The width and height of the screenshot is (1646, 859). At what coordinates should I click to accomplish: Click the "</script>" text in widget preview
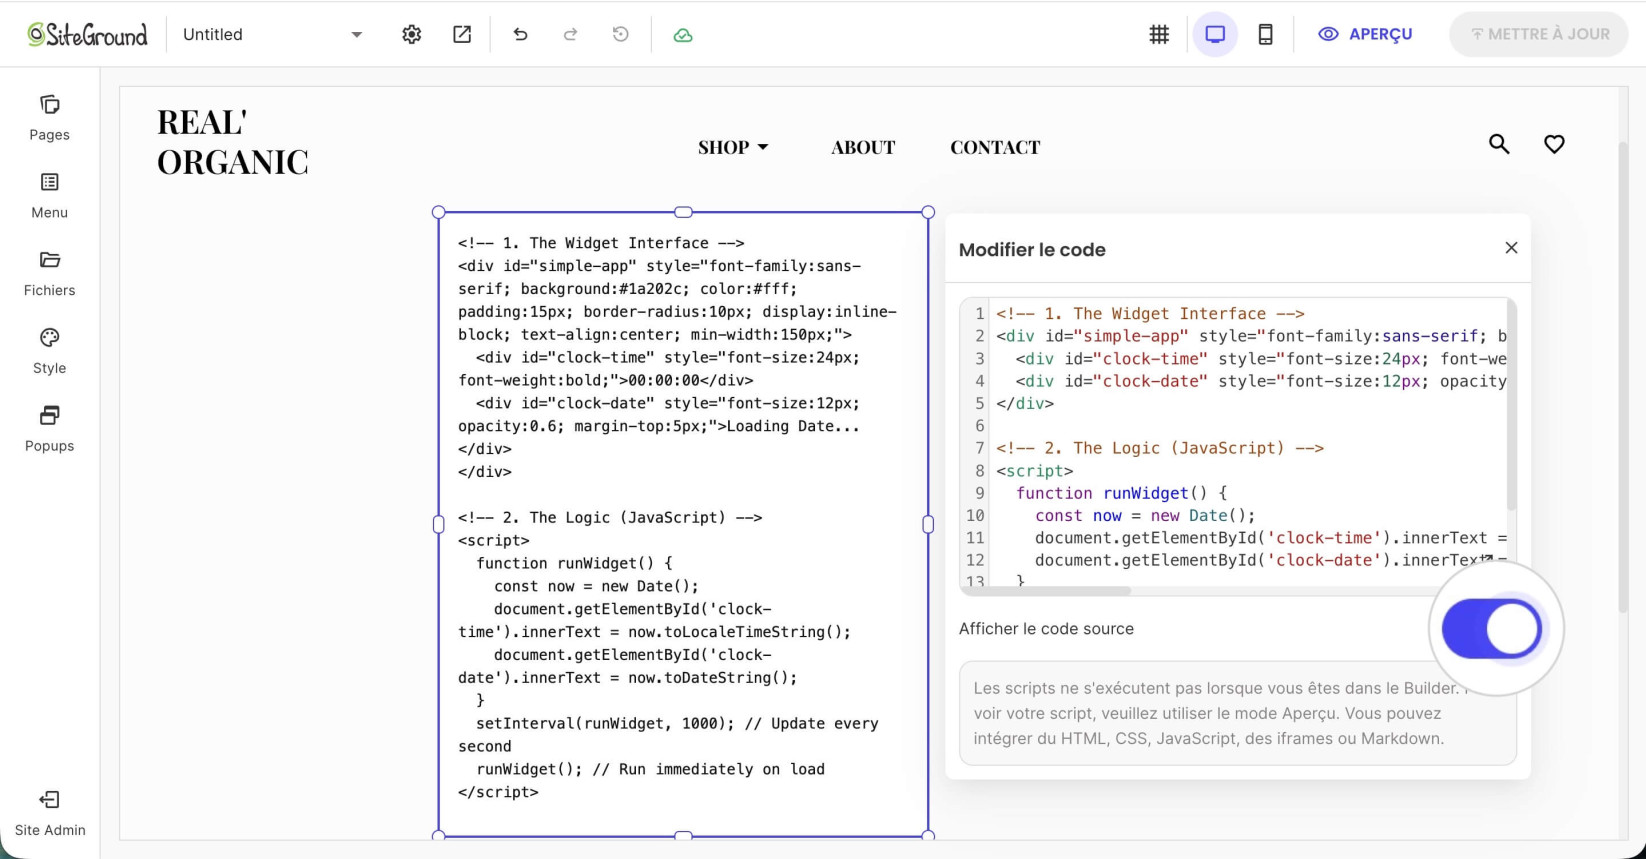click(x=498, y=792)
